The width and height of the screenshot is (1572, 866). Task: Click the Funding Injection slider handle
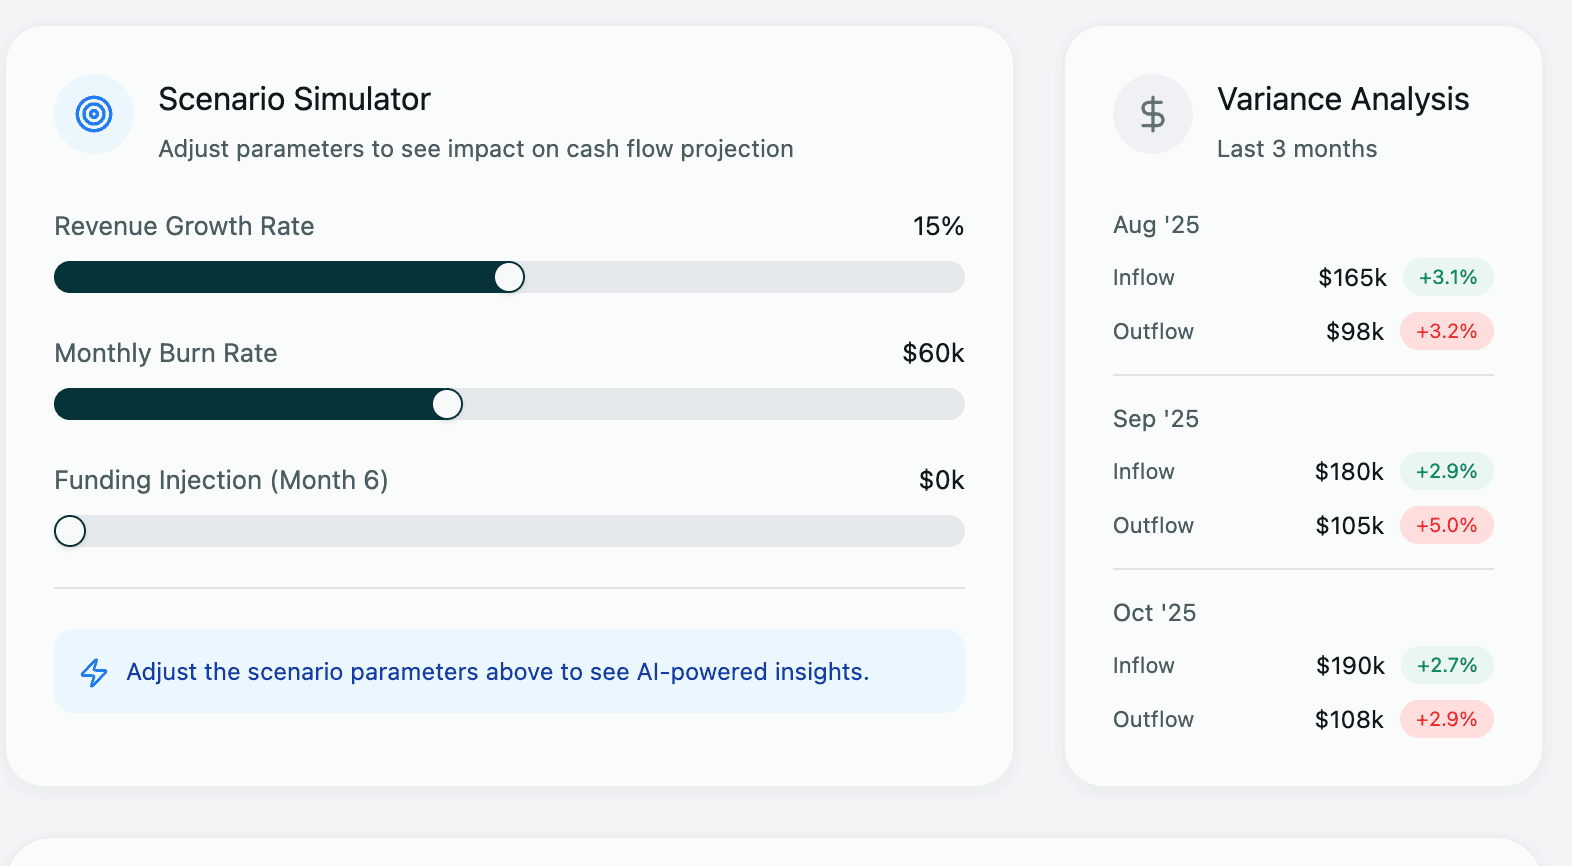(x=70, y=531)
